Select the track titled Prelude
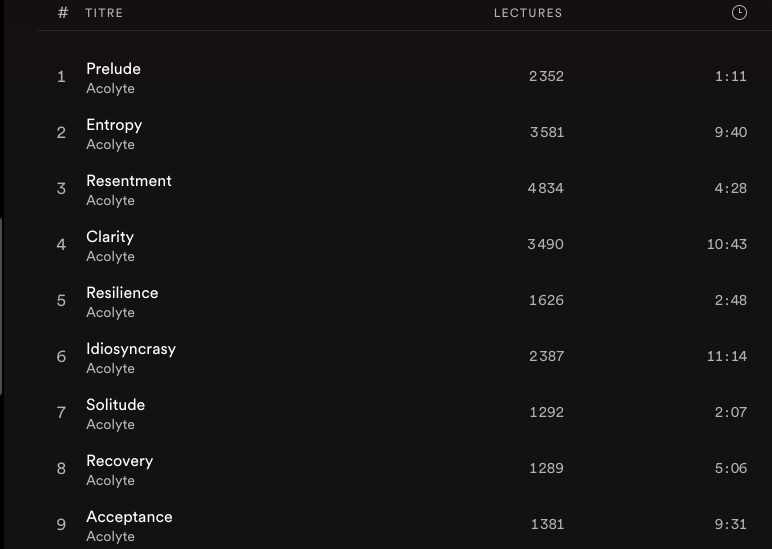 pyautogui.click(x=113, y=69)
